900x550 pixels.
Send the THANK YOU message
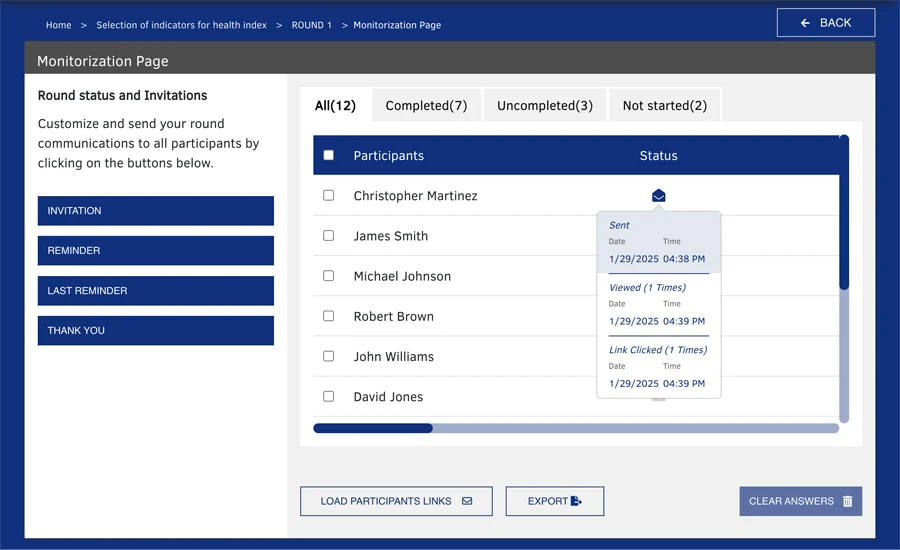click(156, 330)
